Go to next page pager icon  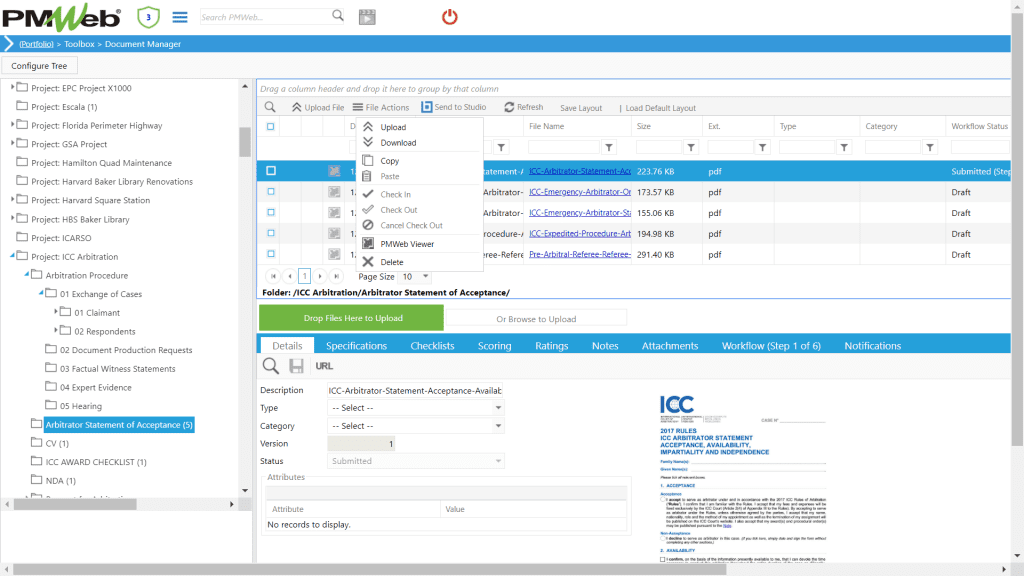(x=320, y=276)
